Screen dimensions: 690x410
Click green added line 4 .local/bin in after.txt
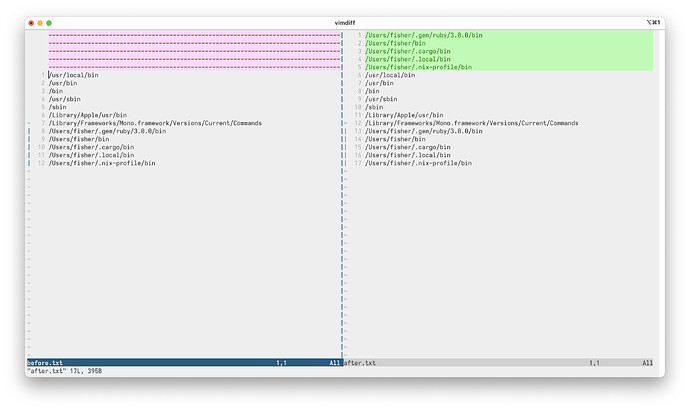(408, 59)
